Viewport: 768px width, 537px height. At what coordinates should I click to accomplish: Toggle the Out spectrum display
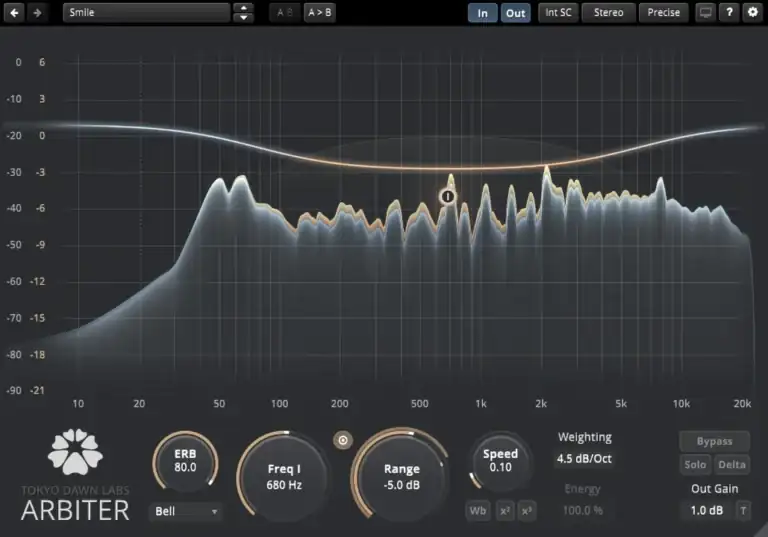(515, 13)
